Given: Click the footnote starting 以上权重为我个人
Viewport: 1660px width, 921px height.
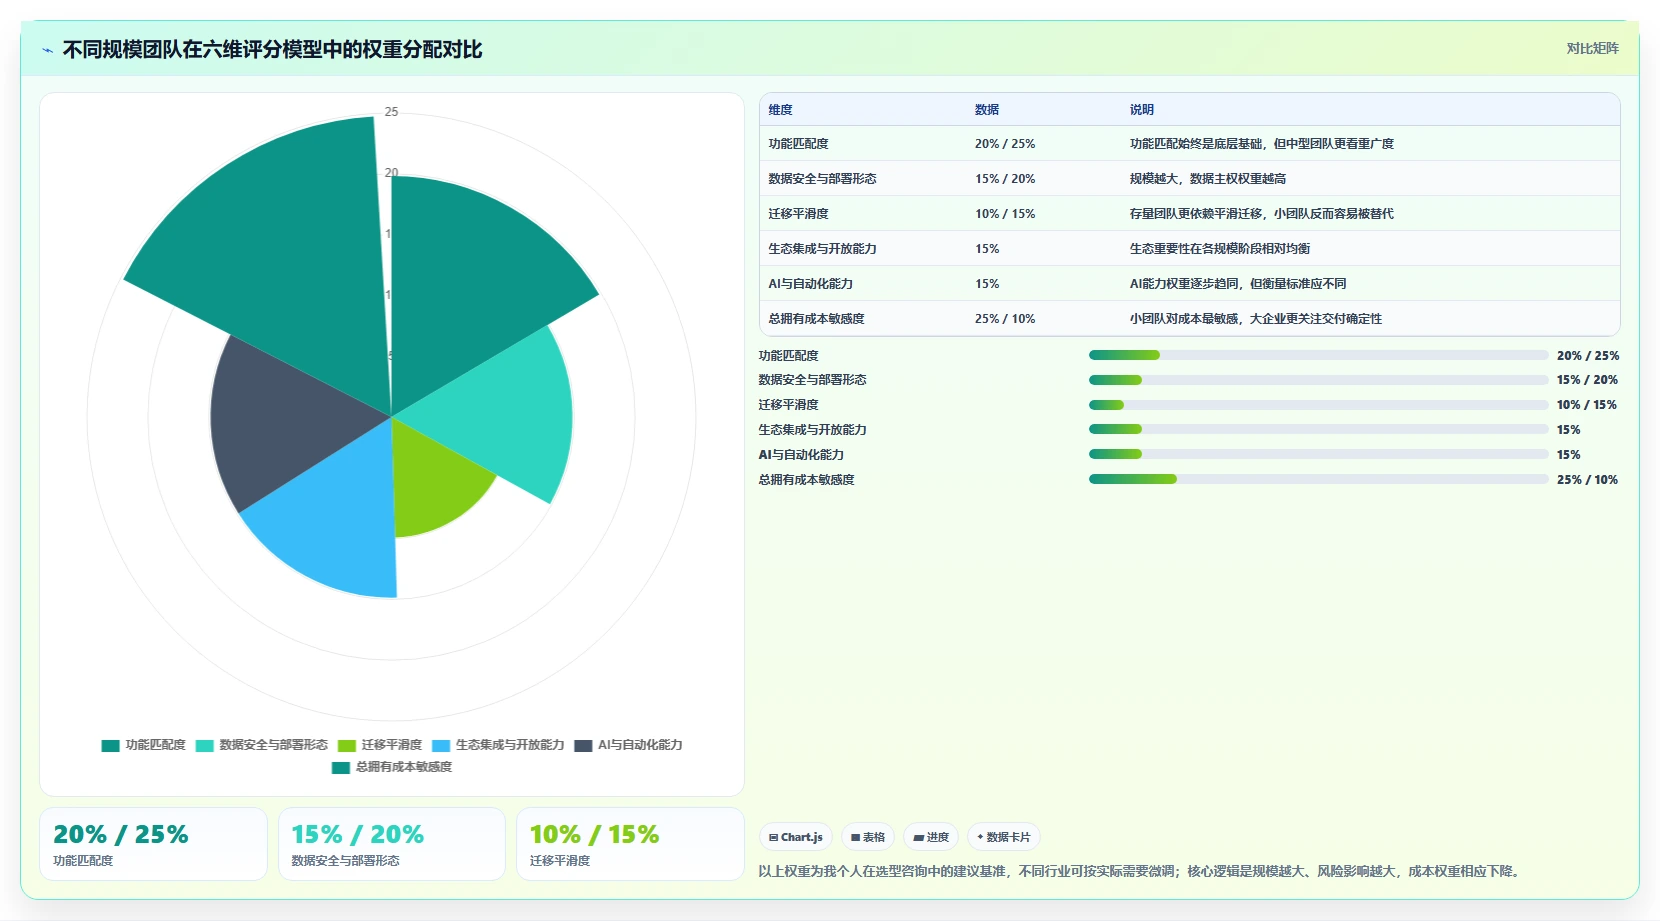Looking at the screenshot, I should point(1141,872).
